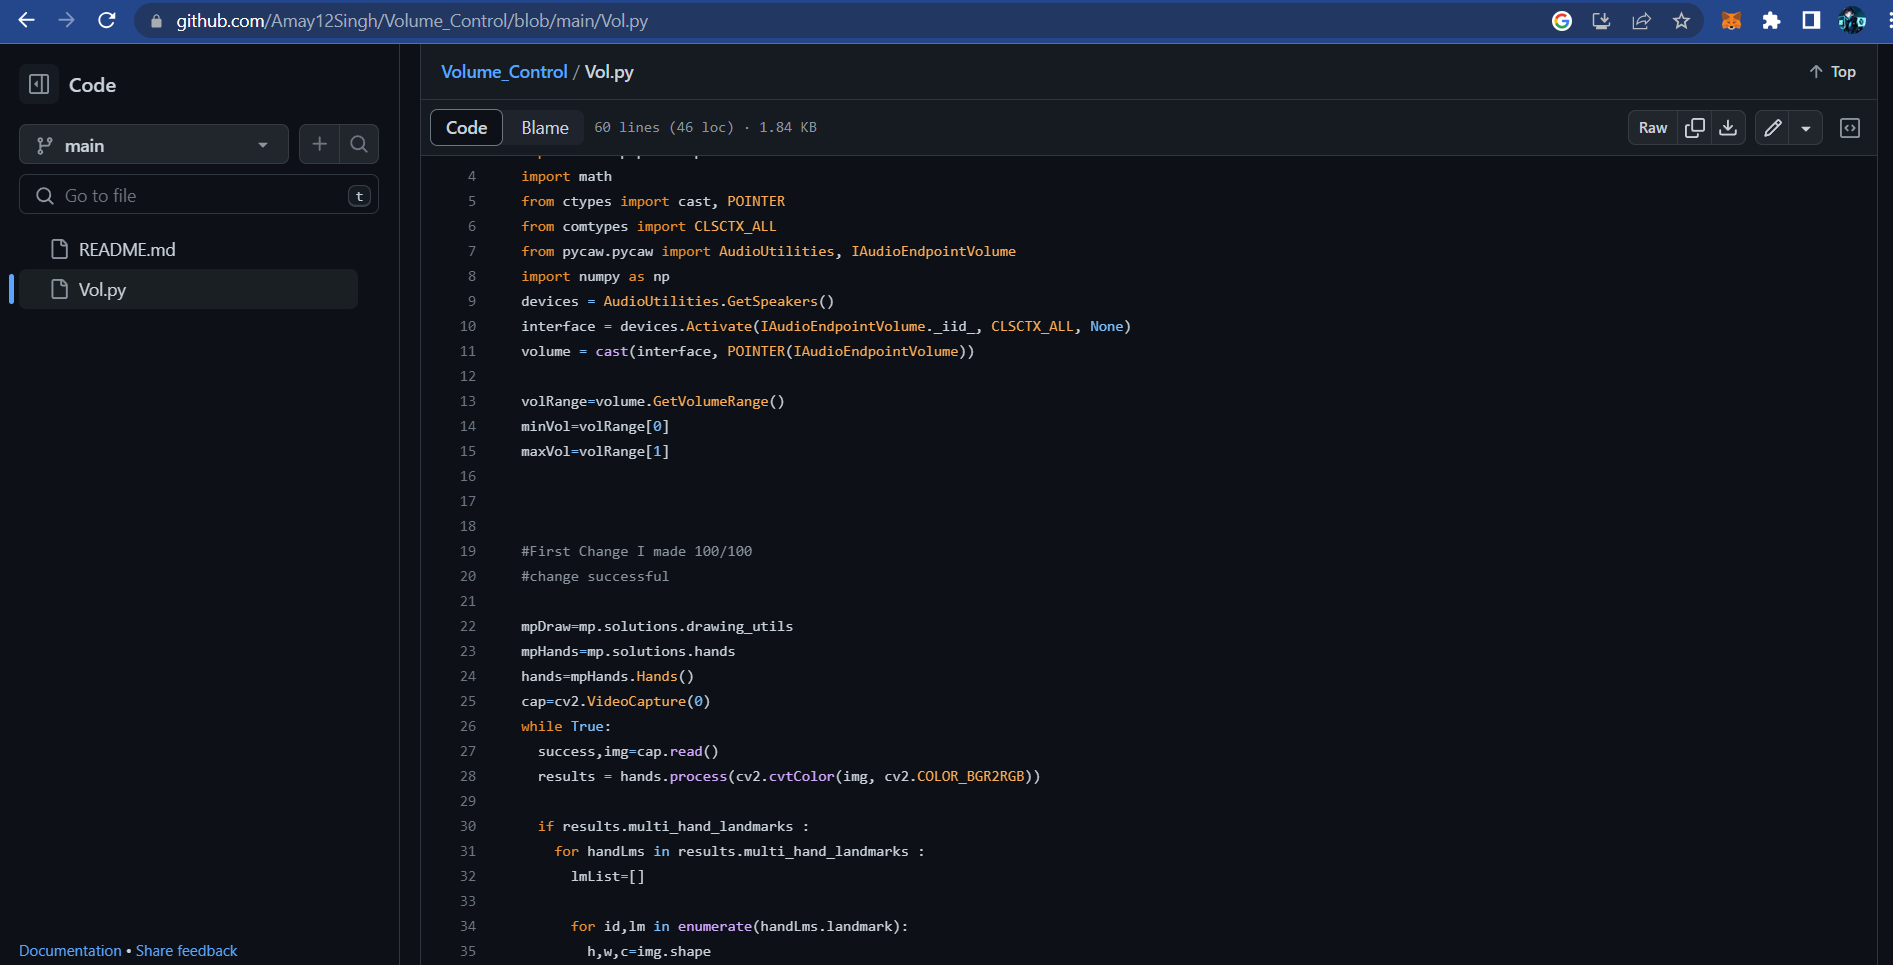The height and width of the screenshot is (965, 1893).
Task: Focus the Go to file search field
Action: pos(199,195)
